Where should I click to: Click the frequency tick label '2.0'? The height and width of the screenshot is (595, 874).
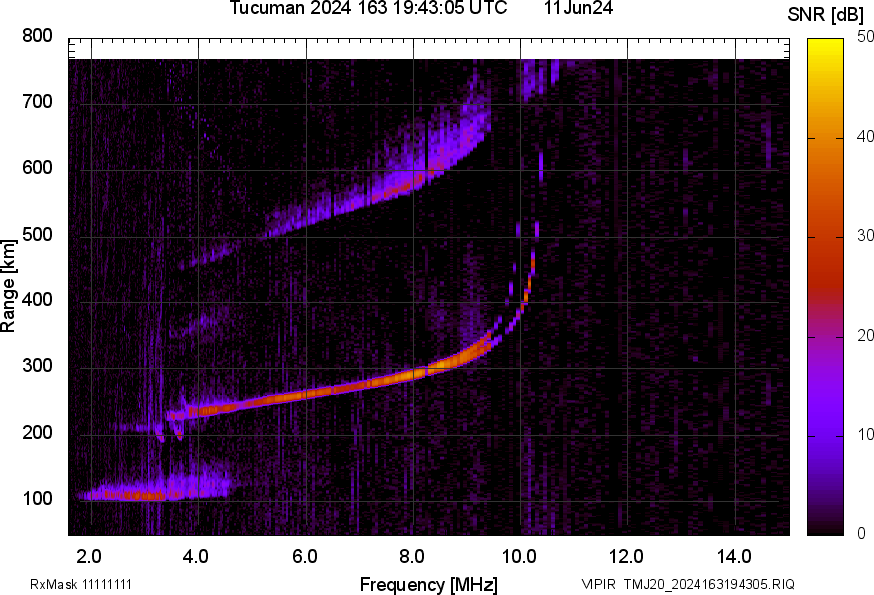point(89,556)
